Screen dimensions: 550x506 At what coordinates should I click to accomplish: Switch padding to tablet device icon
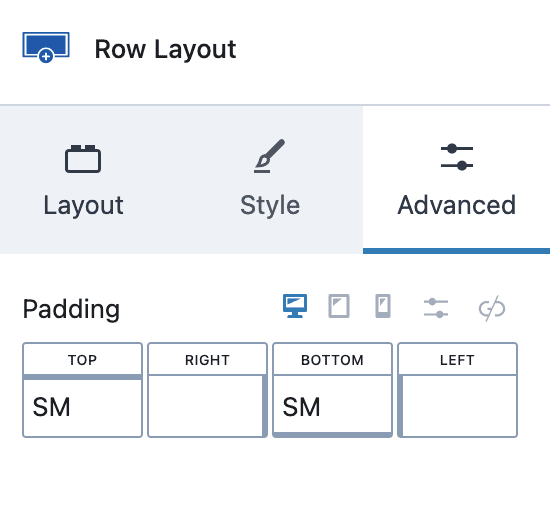point(339,306)
